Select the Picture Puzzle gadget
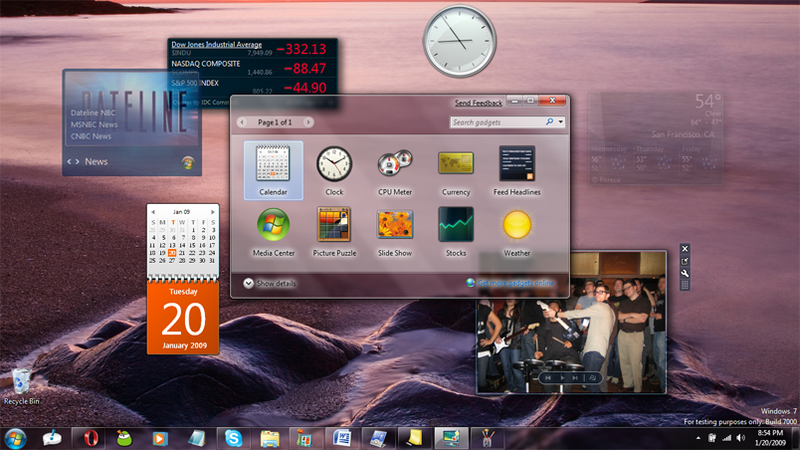 click(x=334, y=231)
